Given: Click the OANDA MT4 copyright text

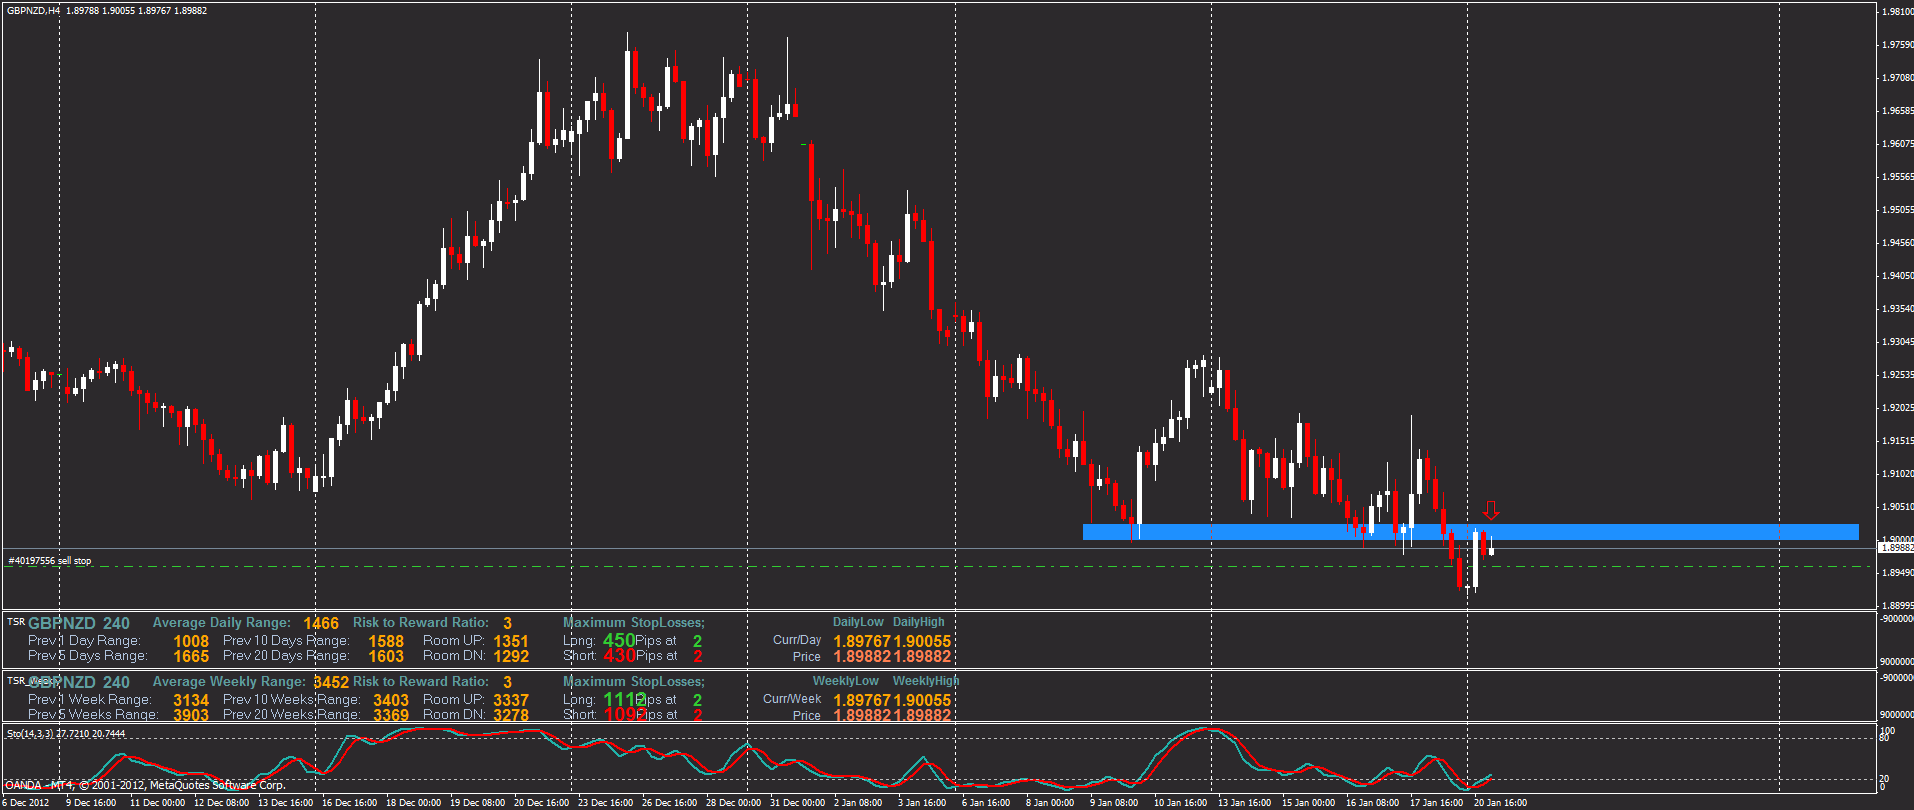Looking at the screenshot, I should pyautogui.click(x=146, y=785).
